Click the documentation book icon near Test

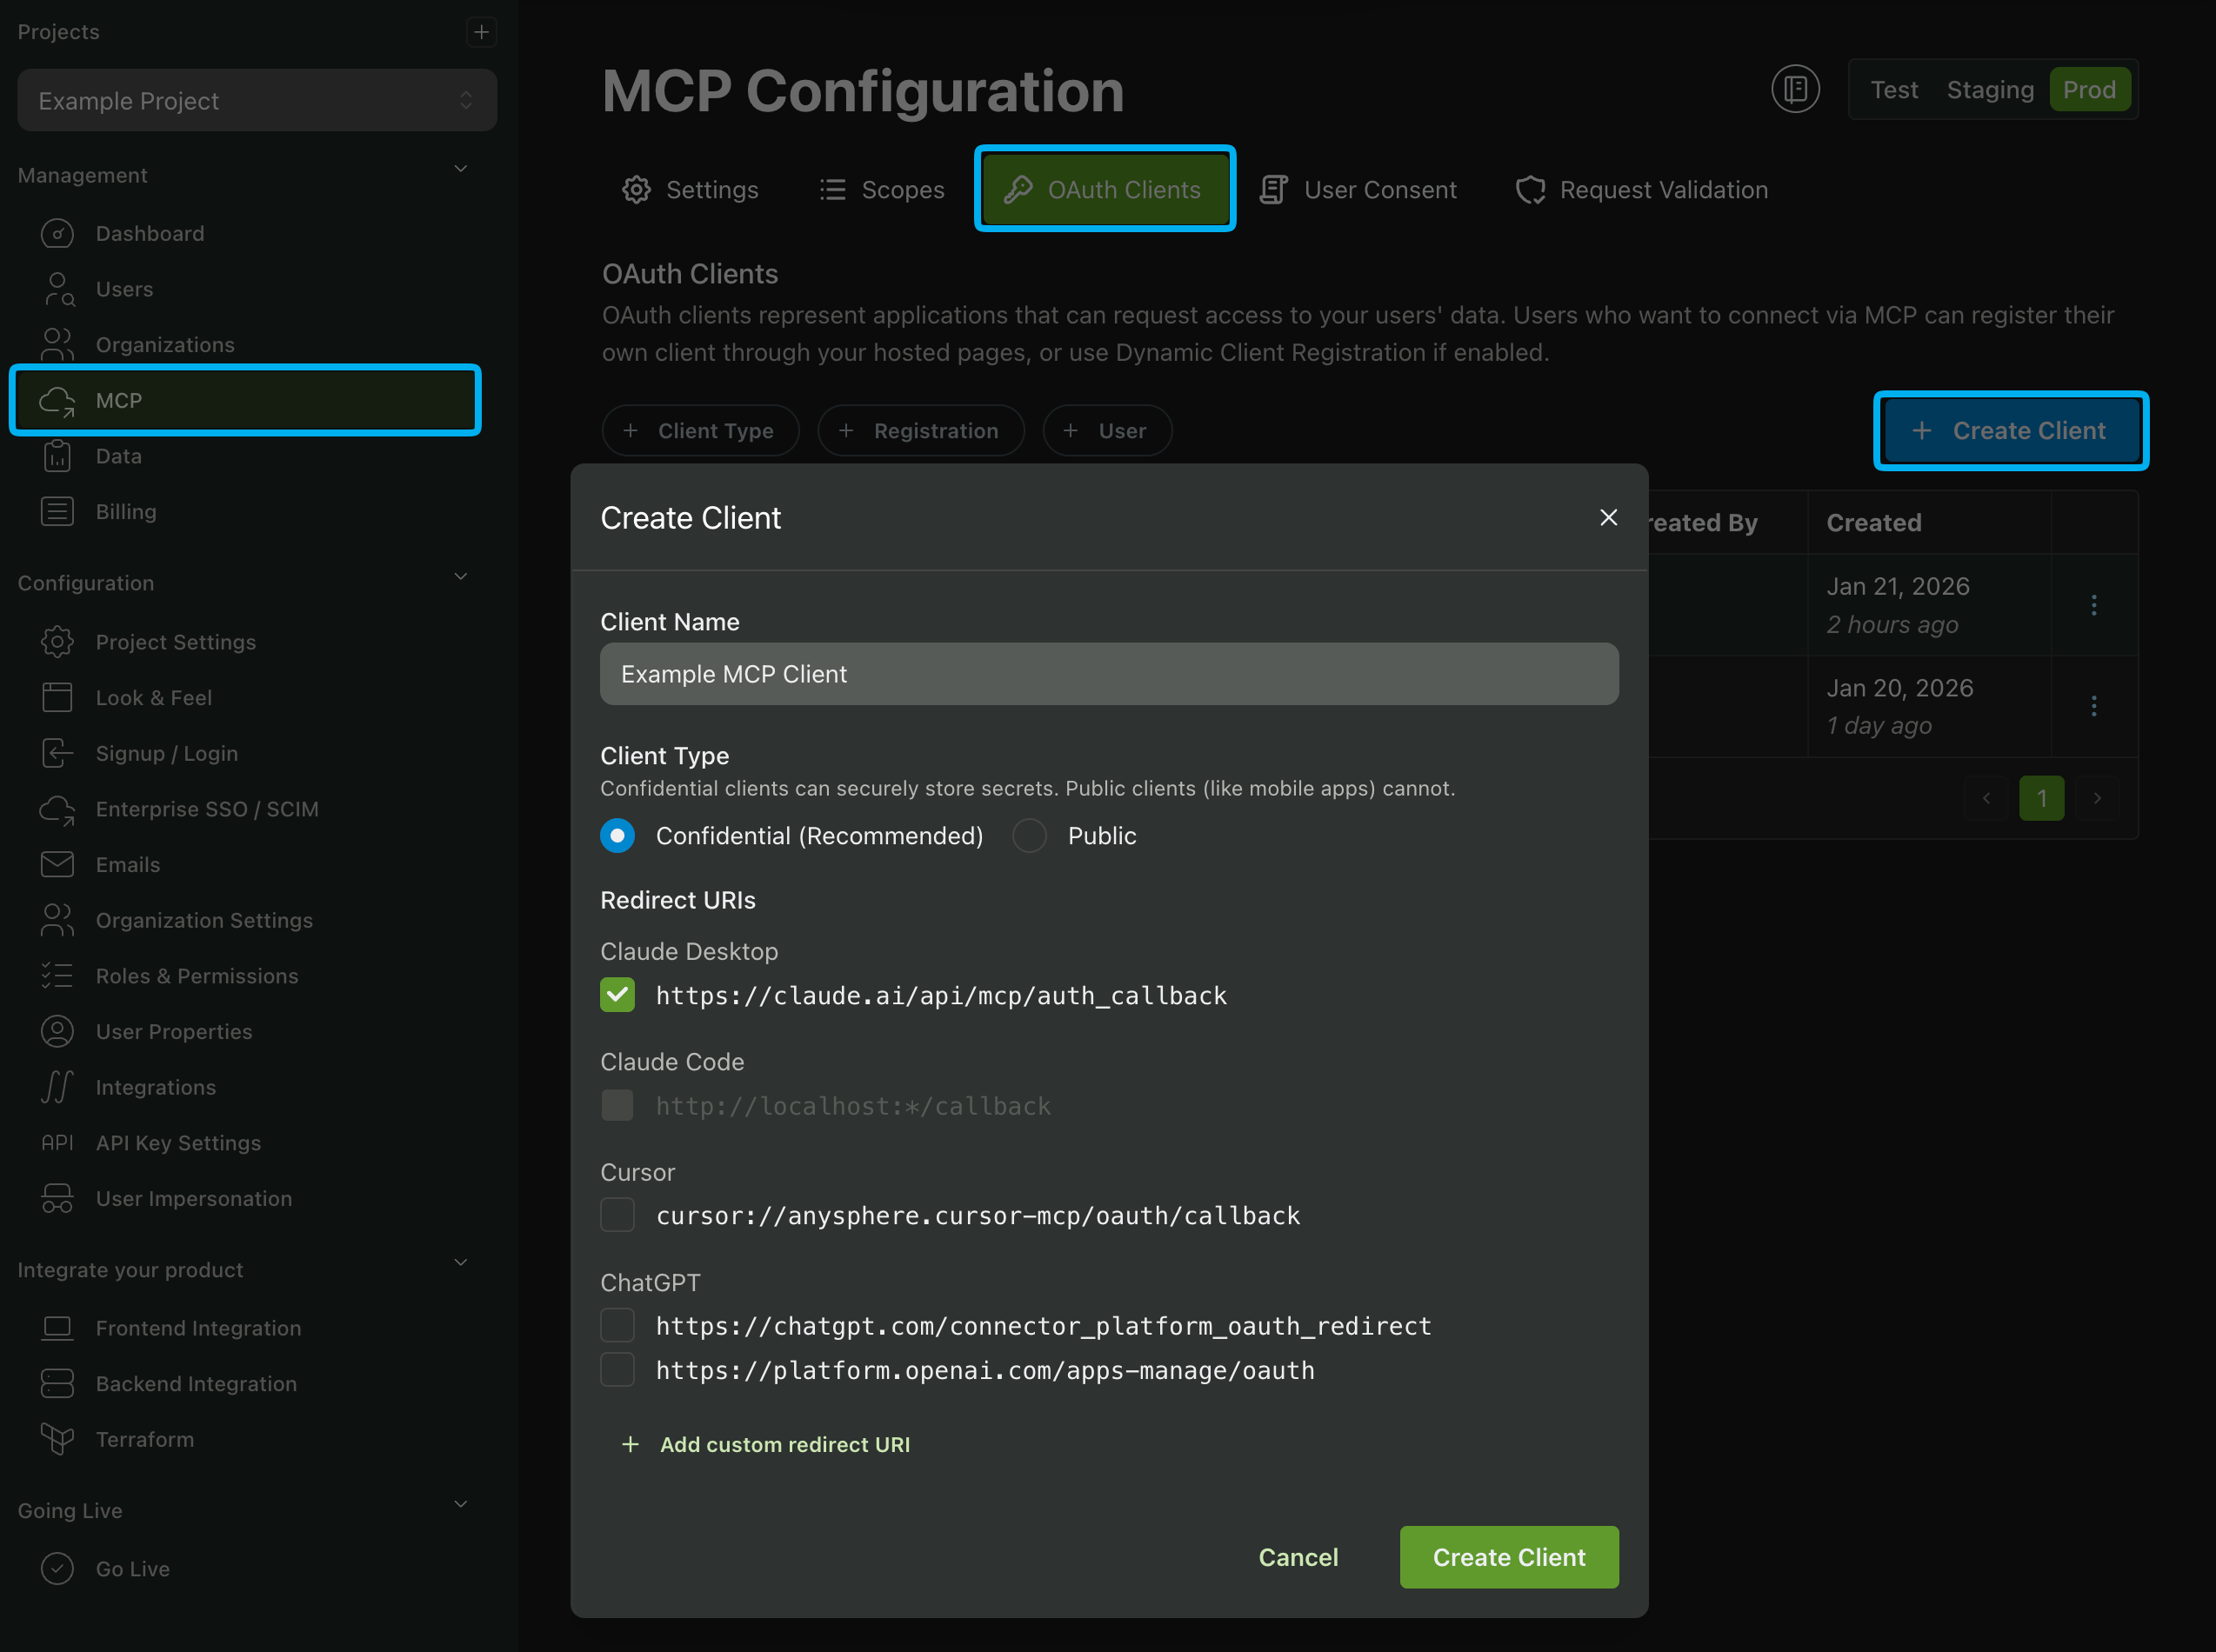pyautogui.click(x=1795, y=90)
